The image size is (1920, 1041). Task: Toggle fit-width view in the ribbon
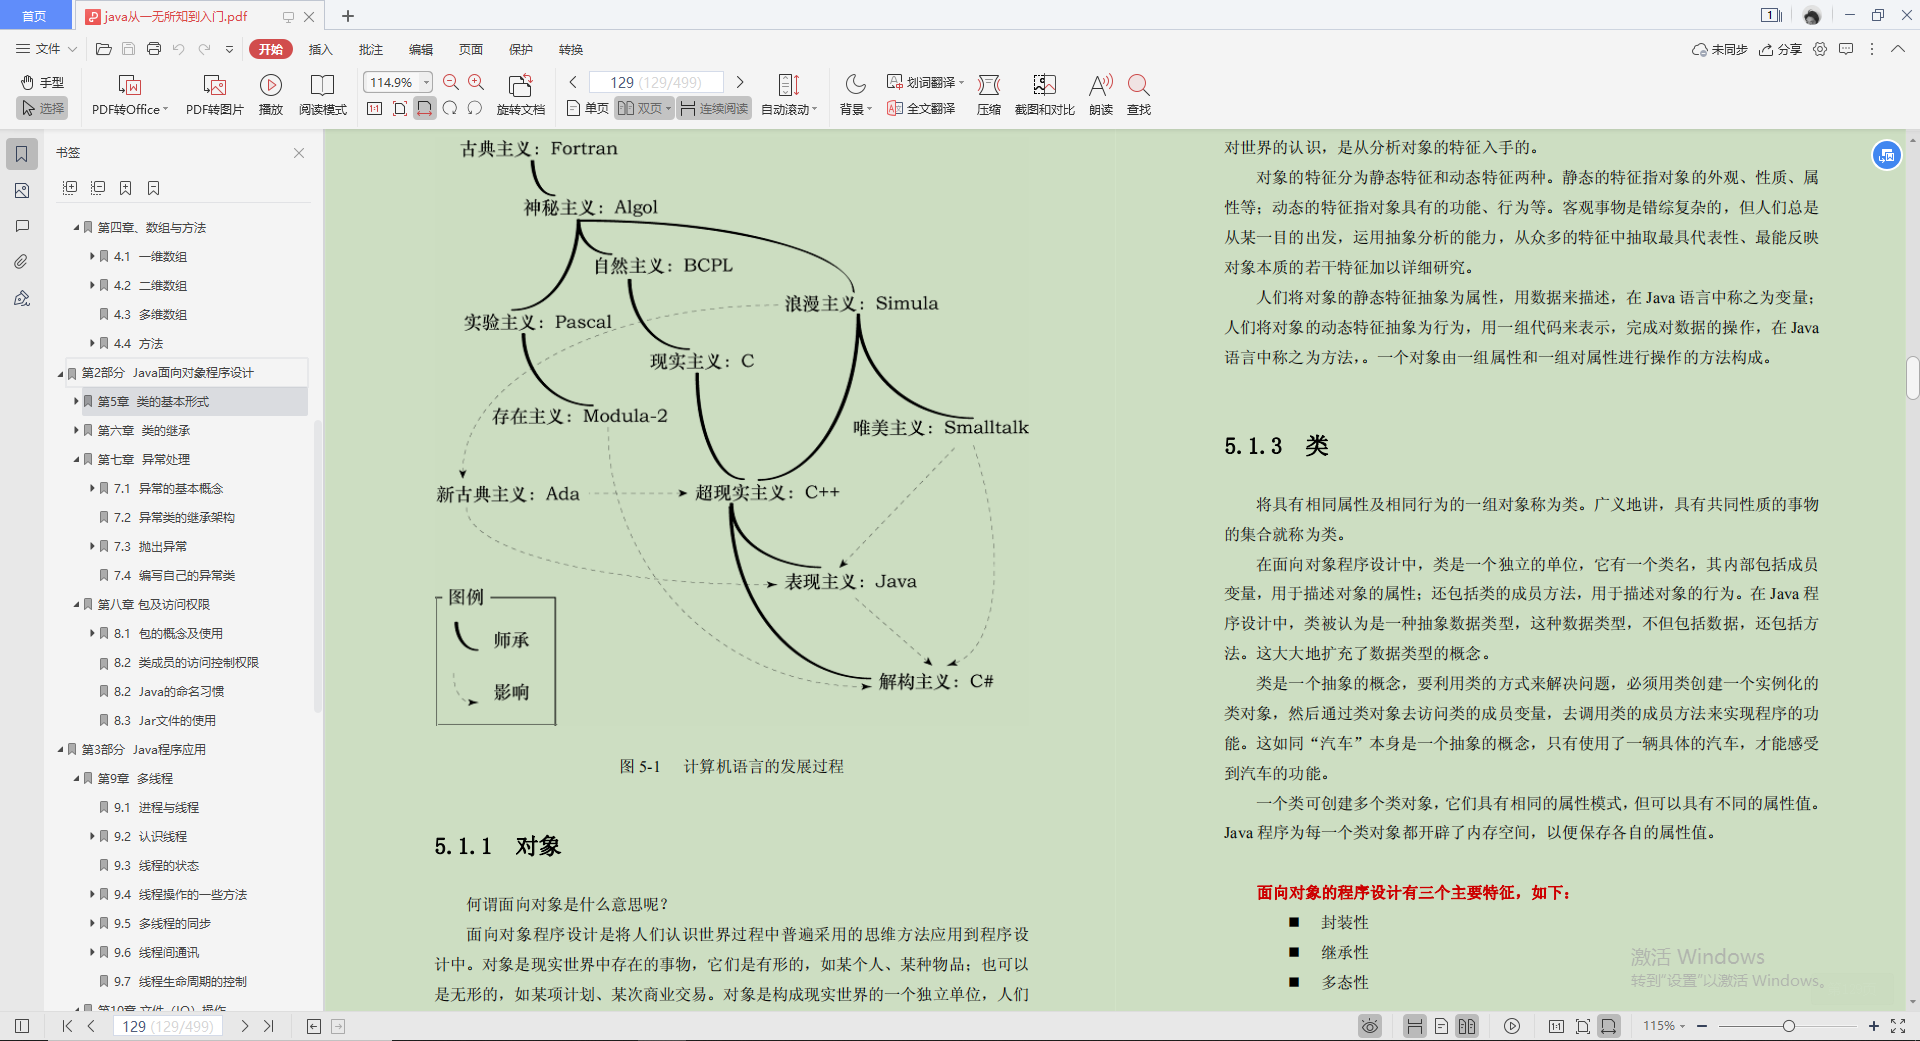425,108
